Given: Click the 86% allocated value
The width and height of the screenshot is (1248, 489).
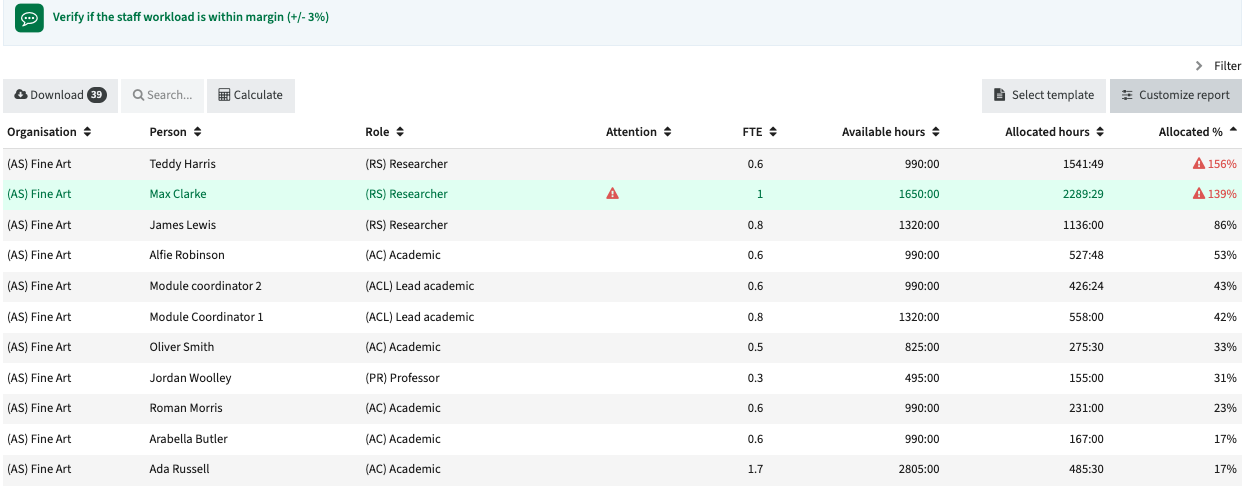Looking at the screenshot, I should 1224,225.
